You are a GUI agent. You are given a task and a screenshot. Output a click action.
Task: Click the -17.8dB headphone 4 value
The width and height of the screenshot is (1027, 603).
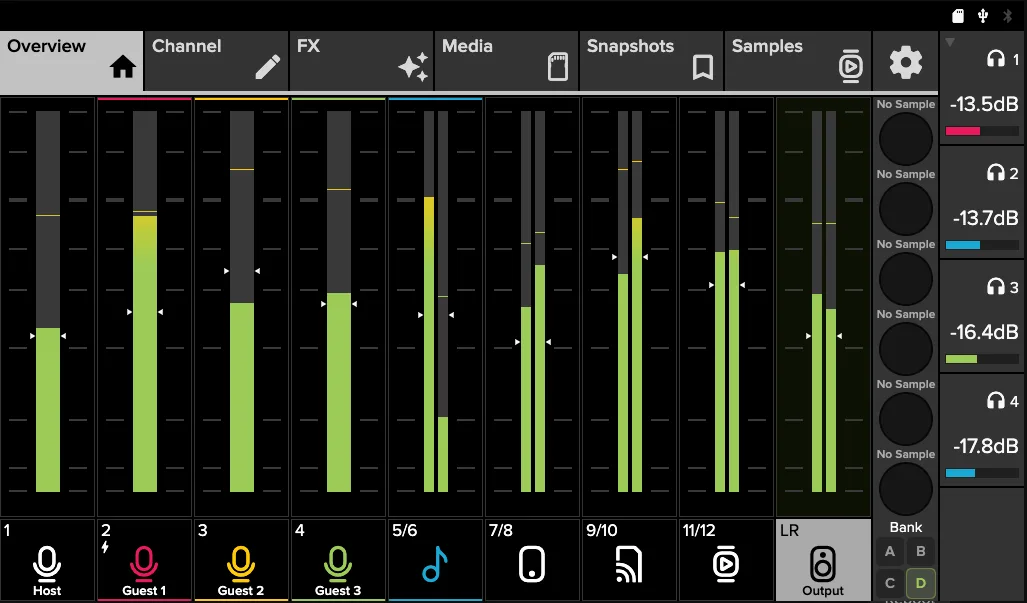tap(985, 446)
